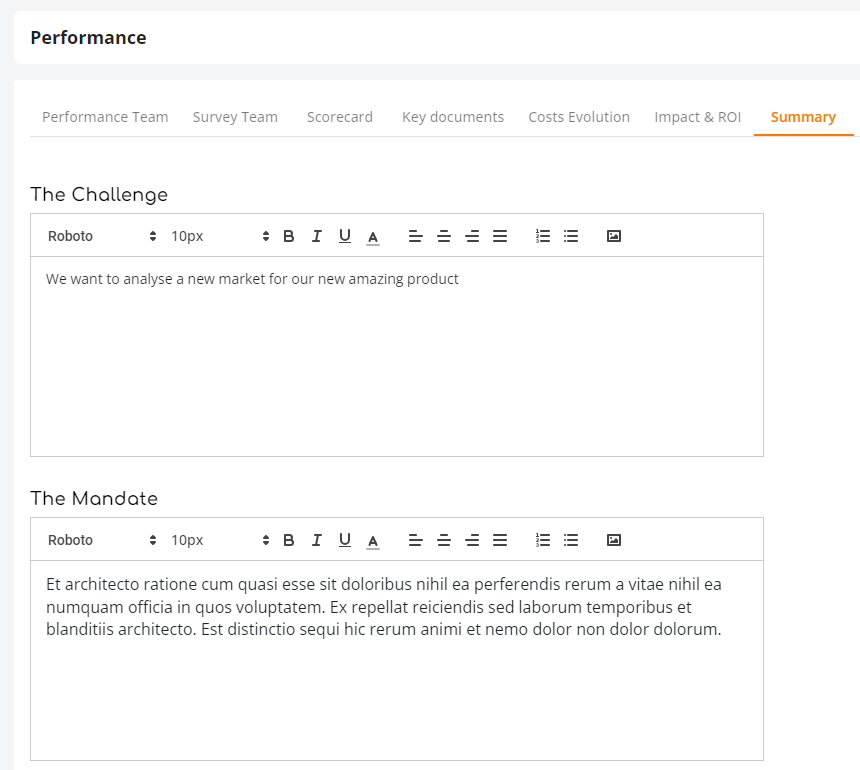Justify text in The Mandate editor
This screenshot has width=860, height=770.
coord(500,540)
